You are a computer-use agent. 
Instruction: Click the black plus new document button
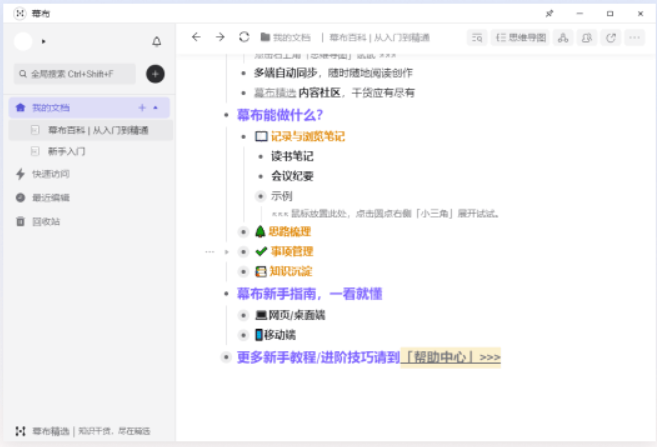pos(155,74)
